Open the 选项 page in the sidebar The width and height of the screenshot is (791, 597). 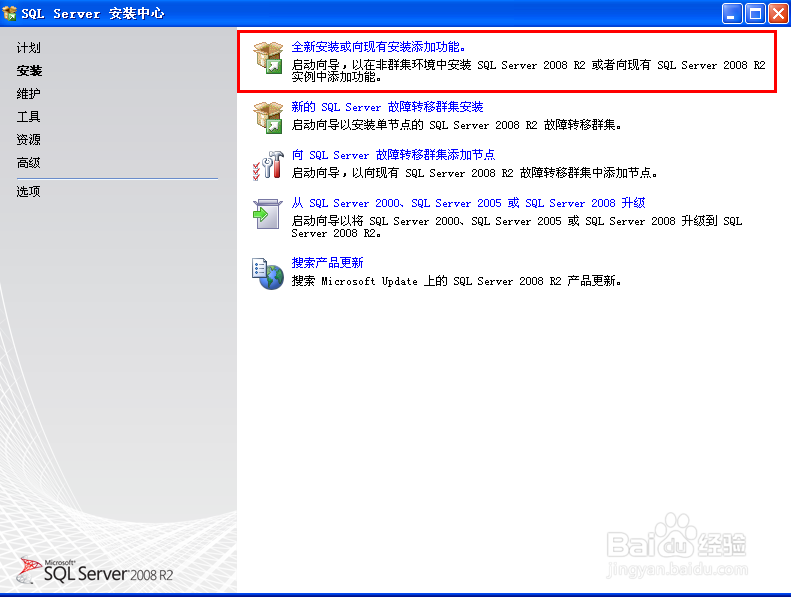[28, 192]
